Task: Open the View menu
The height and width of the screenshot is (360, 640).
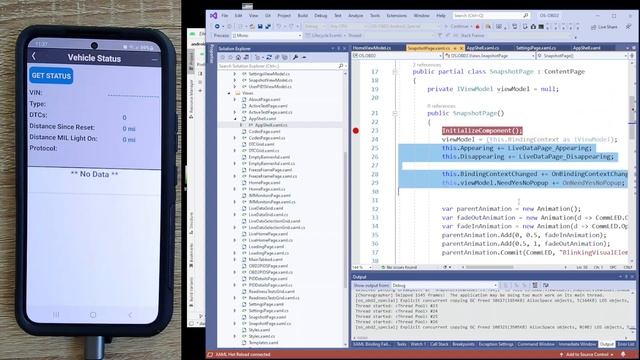Action: (x=253, y=16)
